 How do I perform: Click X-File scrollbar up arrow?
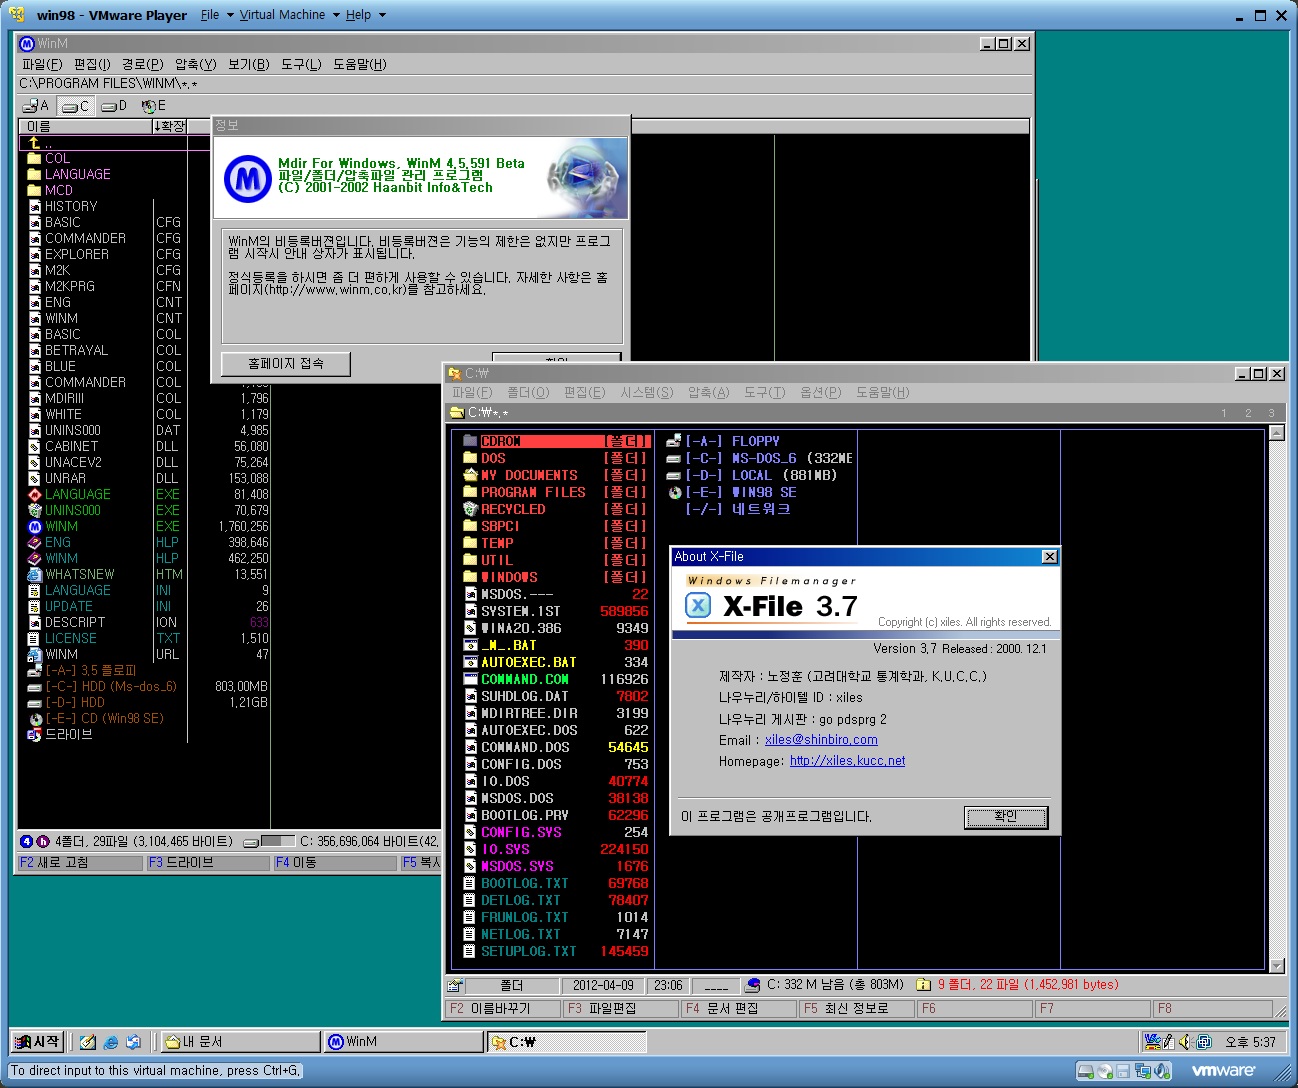pyautogui.click(x=1276, y=433)
